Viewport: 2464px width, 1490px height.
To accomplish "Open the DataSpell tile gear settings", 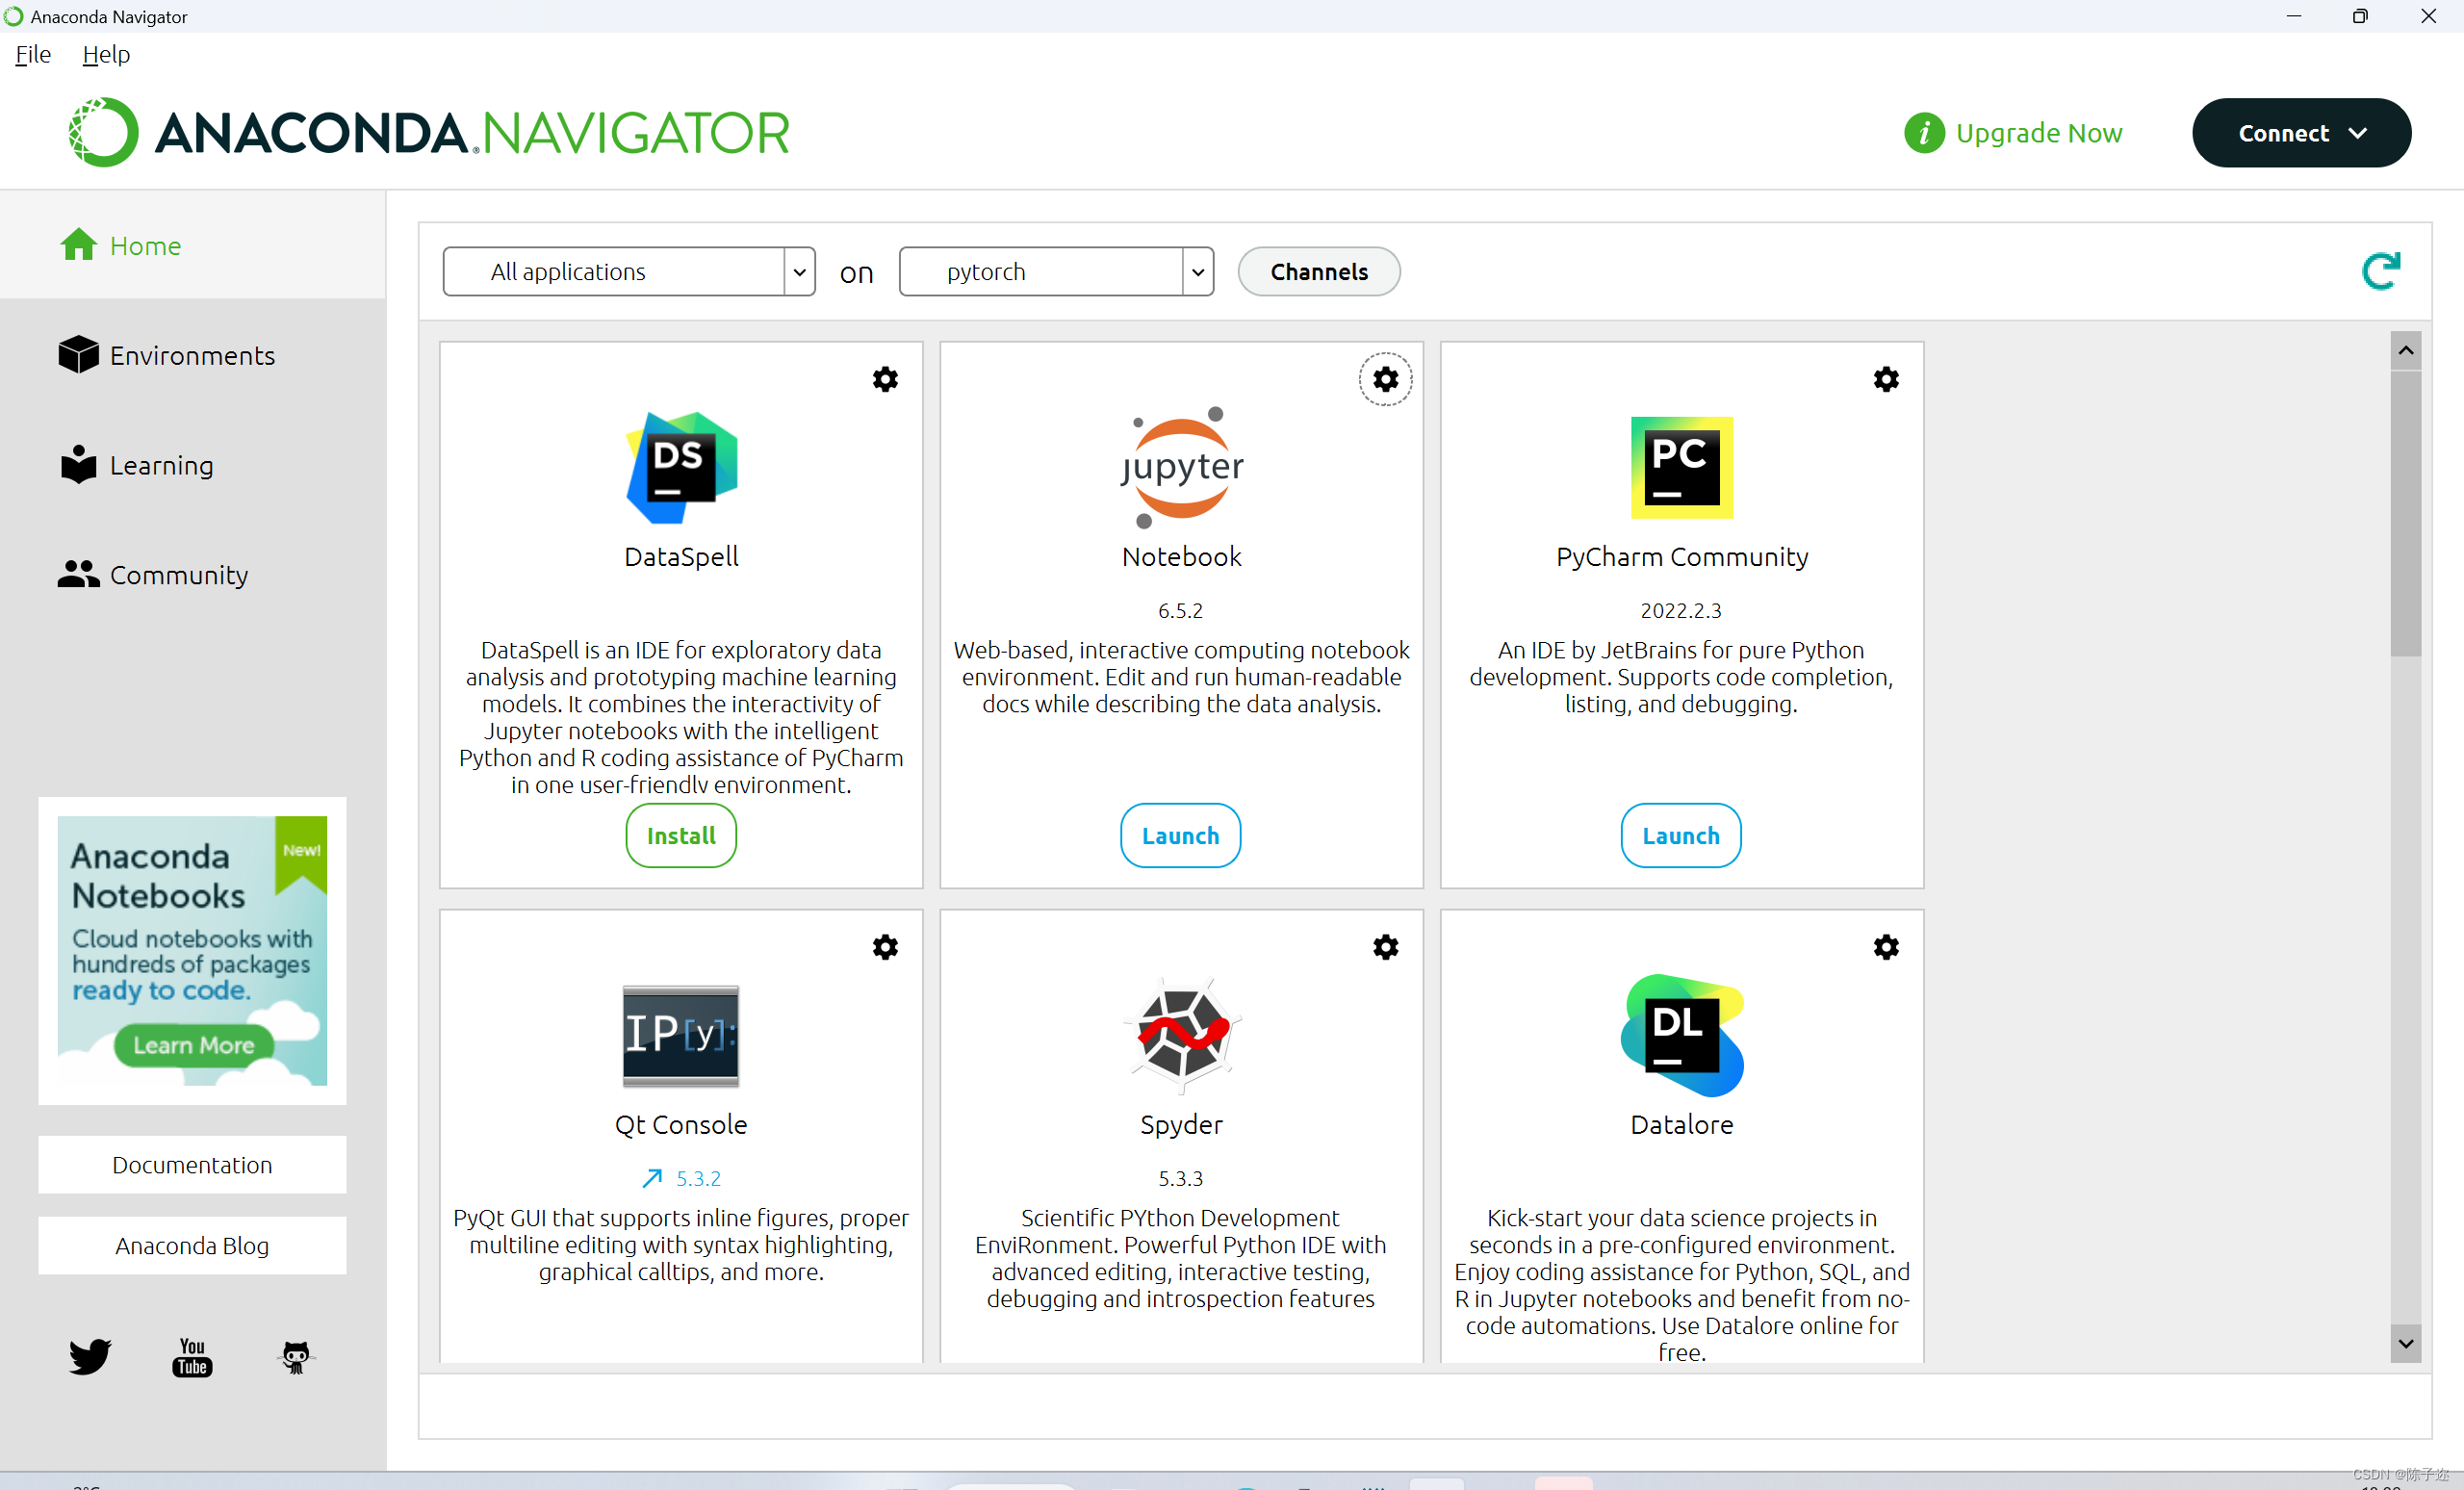I will tap(885, 379).
